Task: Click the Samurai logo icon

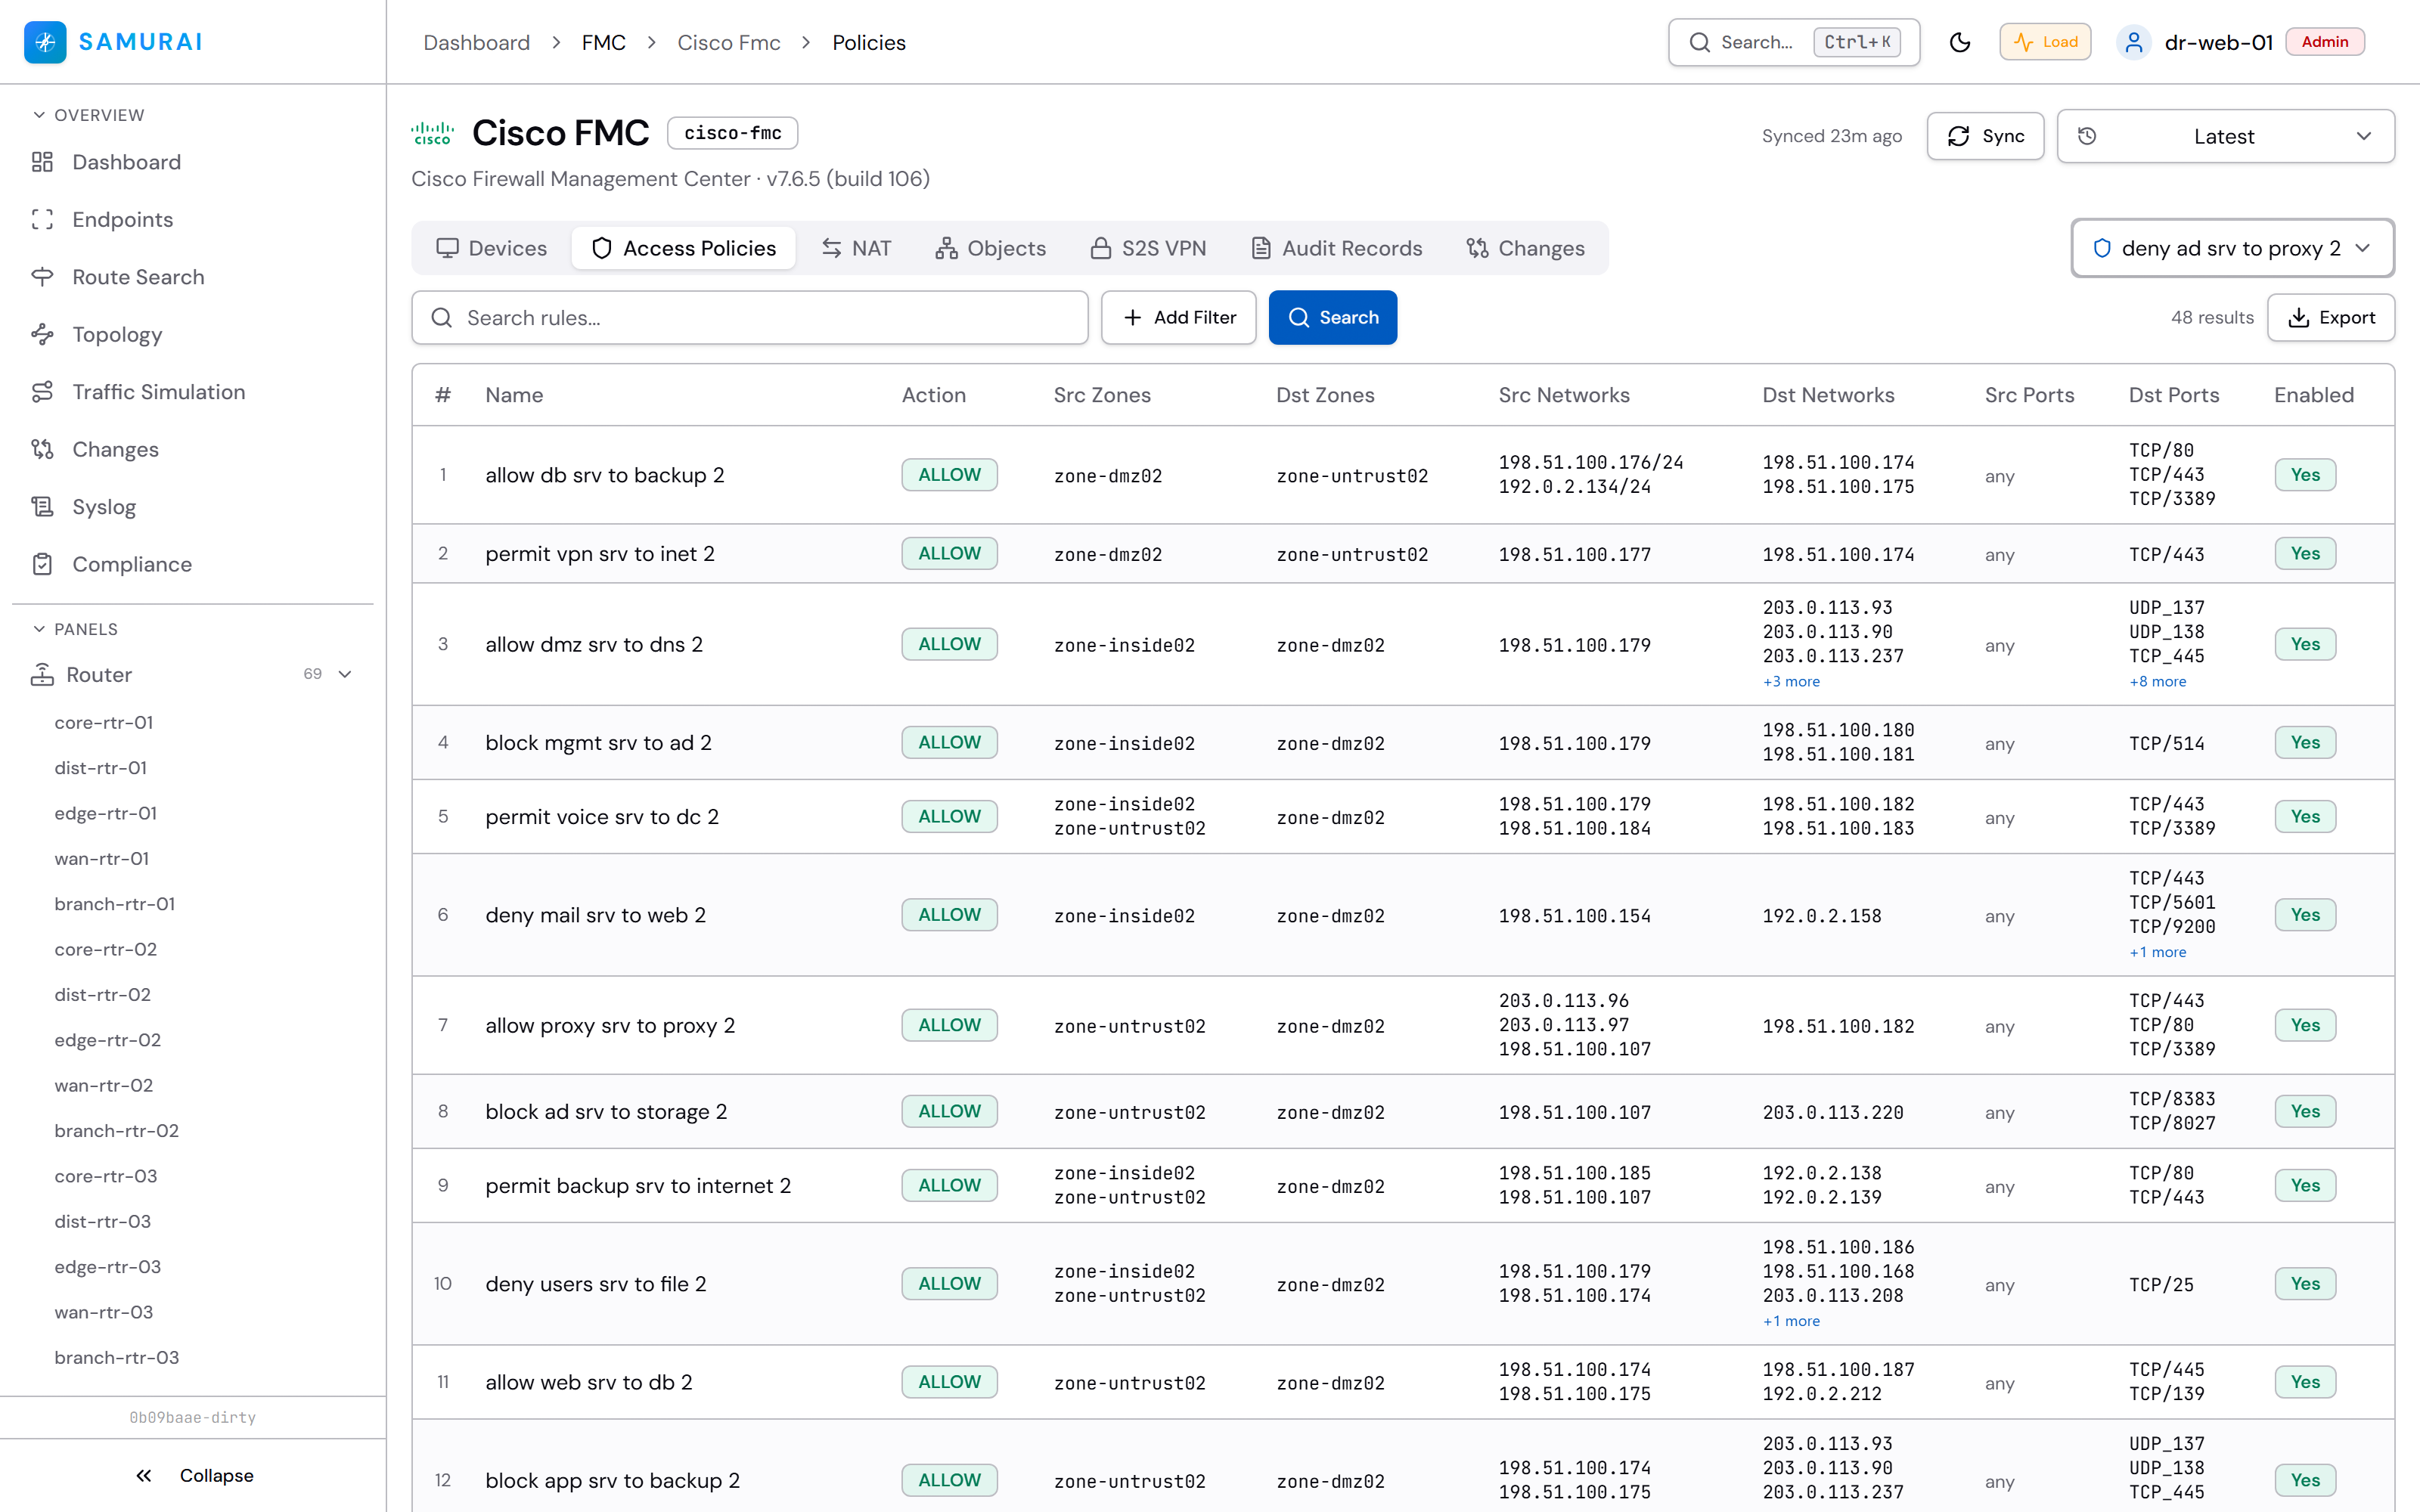Action: [x=45, y=42]
